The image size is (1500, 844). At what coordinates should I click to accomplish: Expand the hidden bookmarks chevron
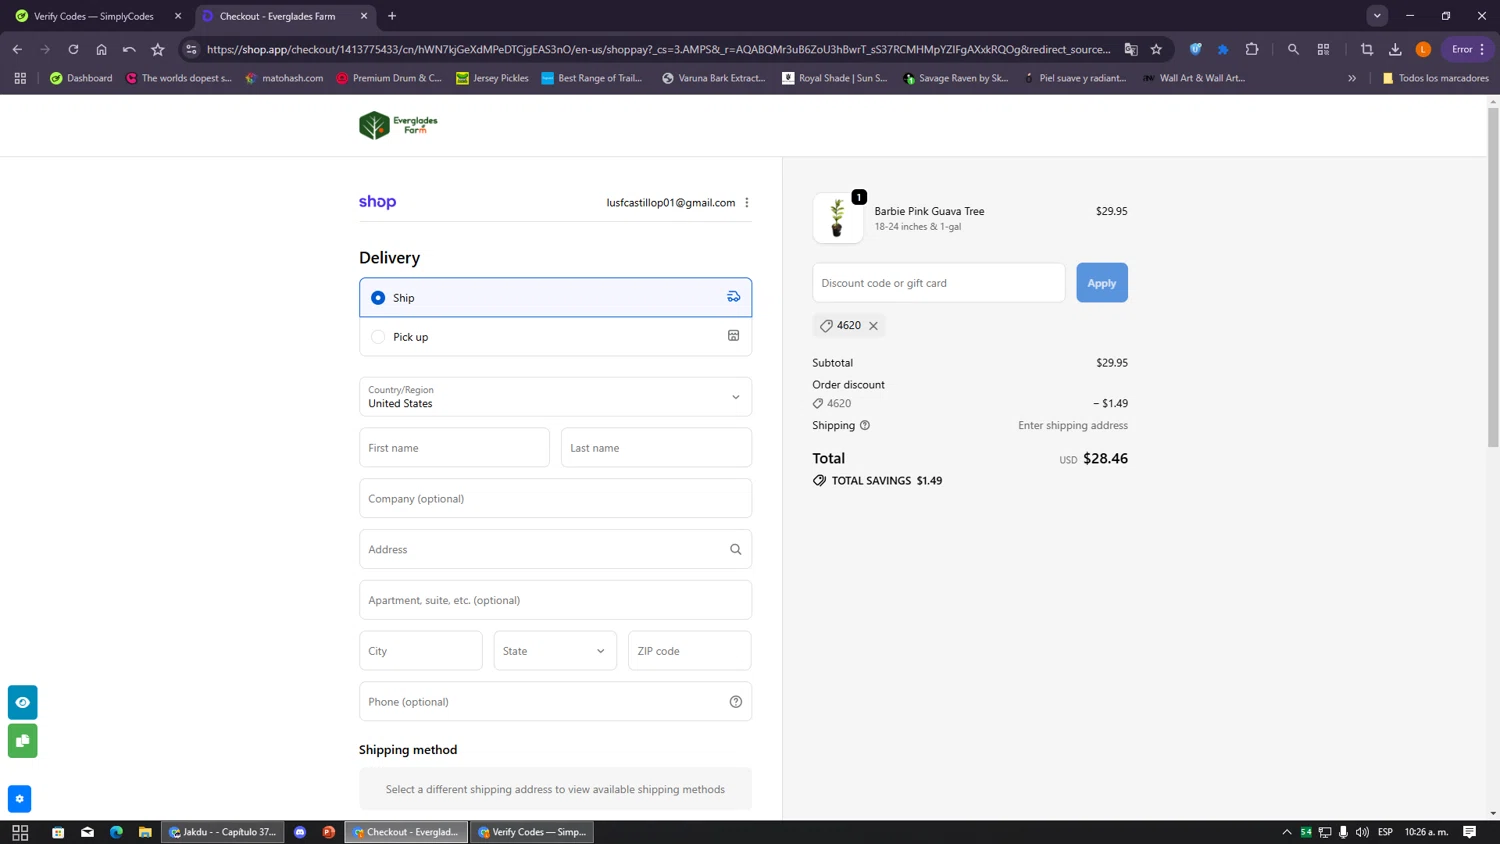1352,78
